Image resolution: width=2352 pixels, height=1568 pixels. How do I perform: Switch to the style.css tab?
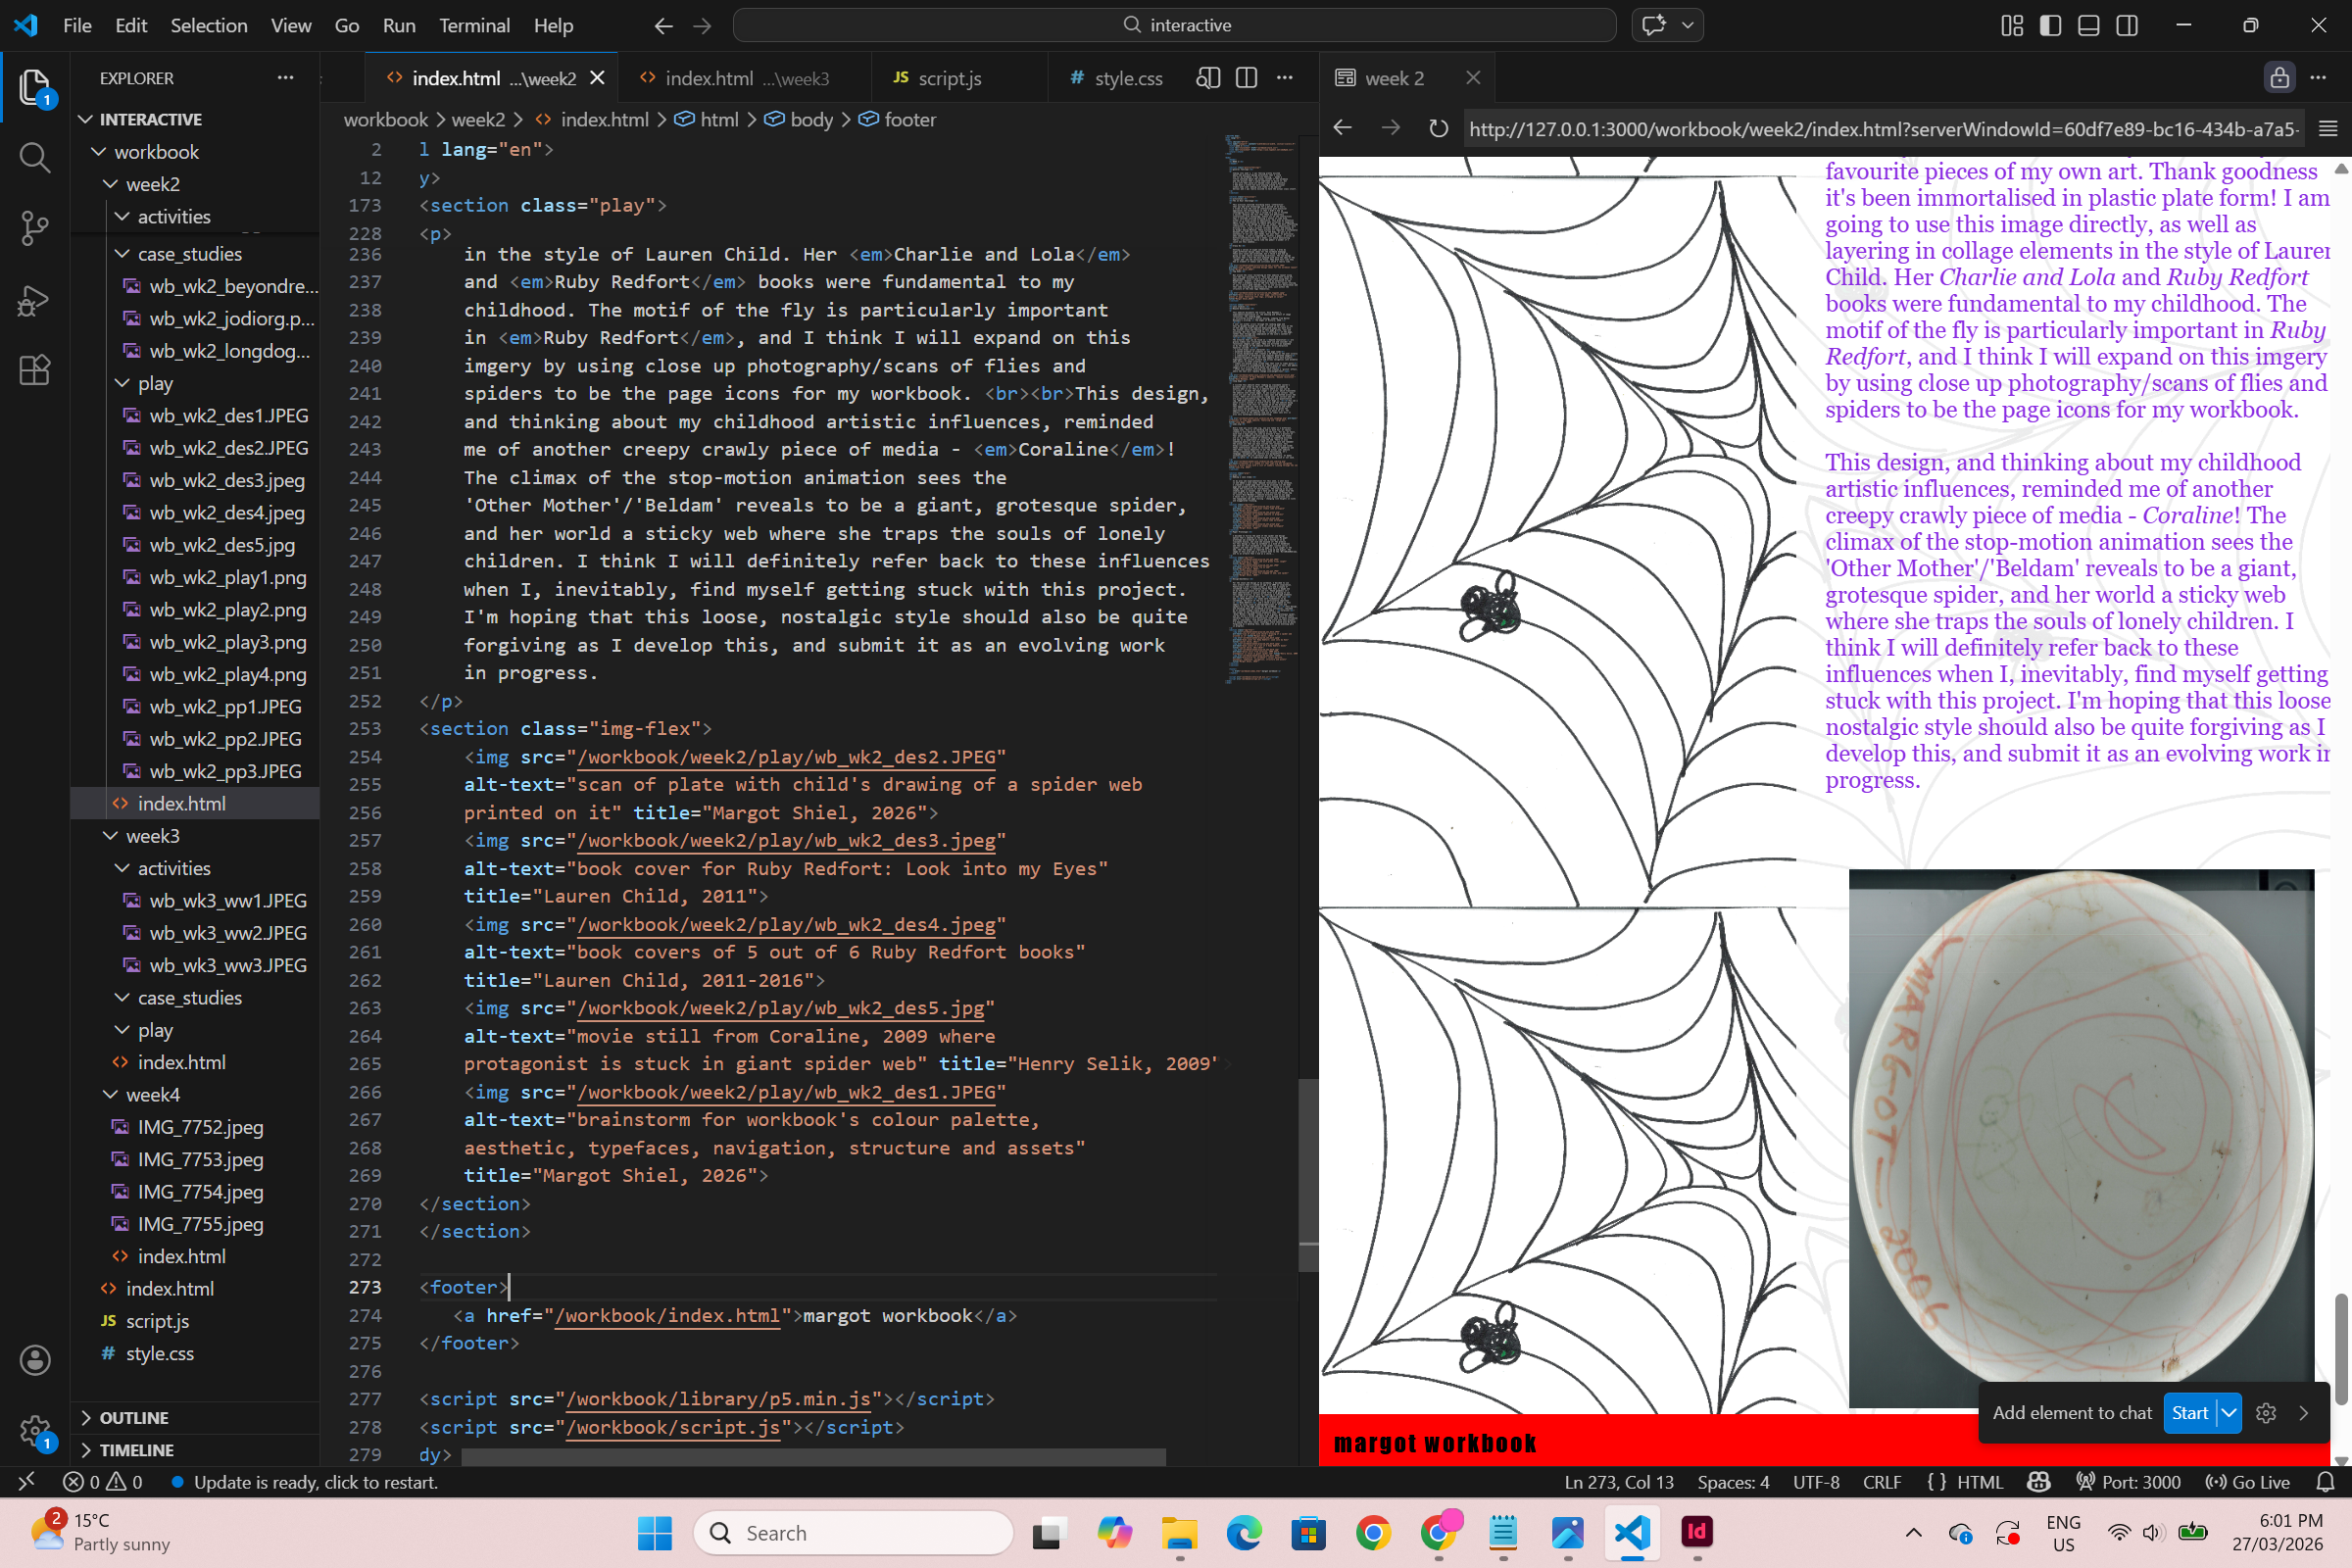pyautogui.click(x=1127, y=78)
